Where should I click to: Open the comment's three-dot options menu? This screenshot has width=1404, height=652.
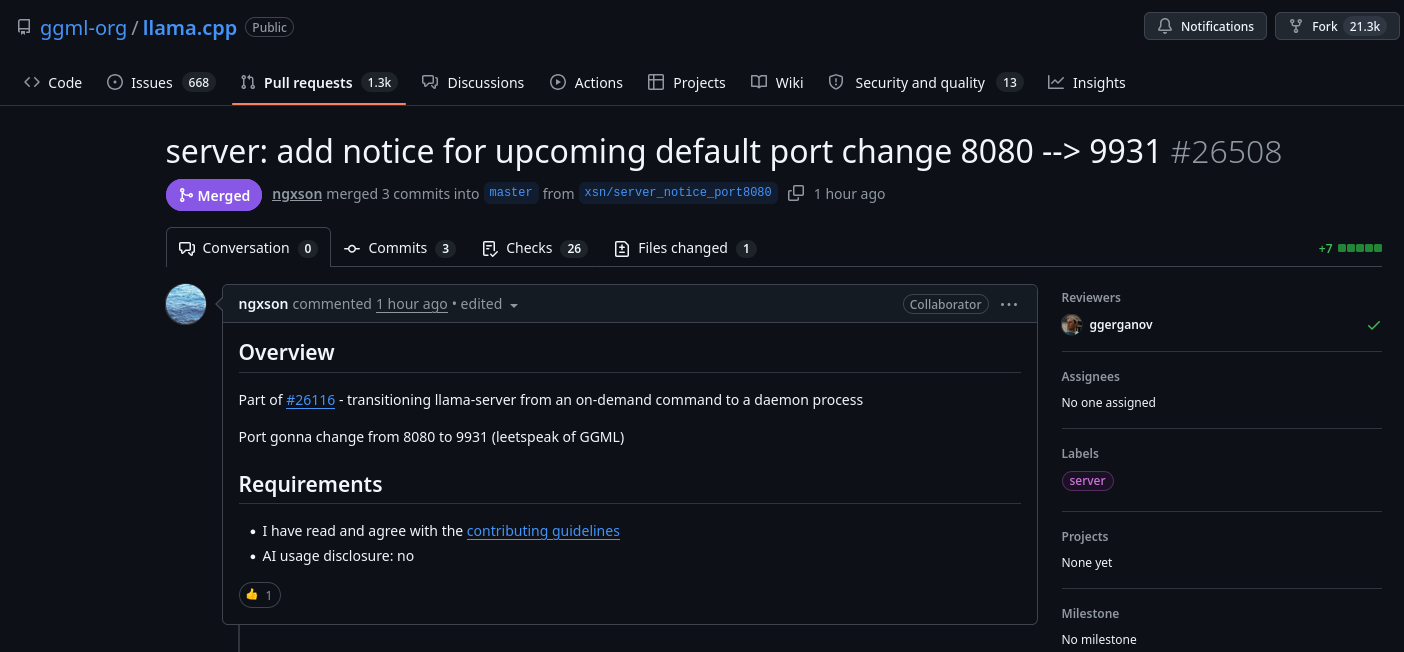click(1009, 304)
